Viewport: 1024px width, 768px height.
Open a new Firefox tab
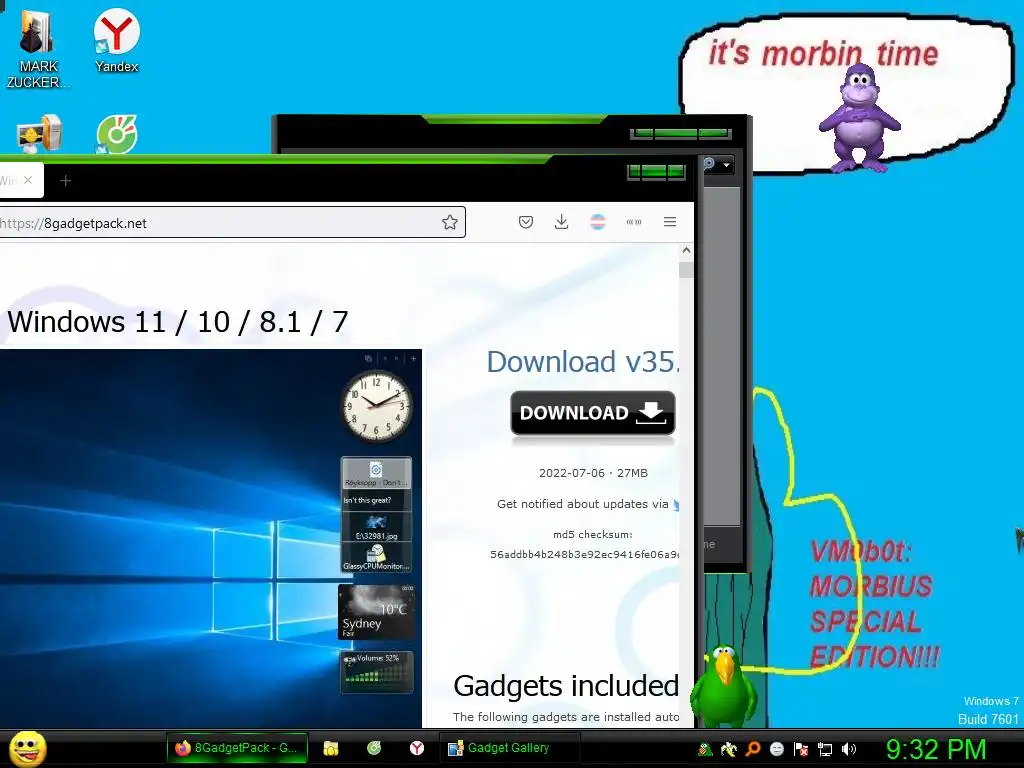[x=65, y=180]
